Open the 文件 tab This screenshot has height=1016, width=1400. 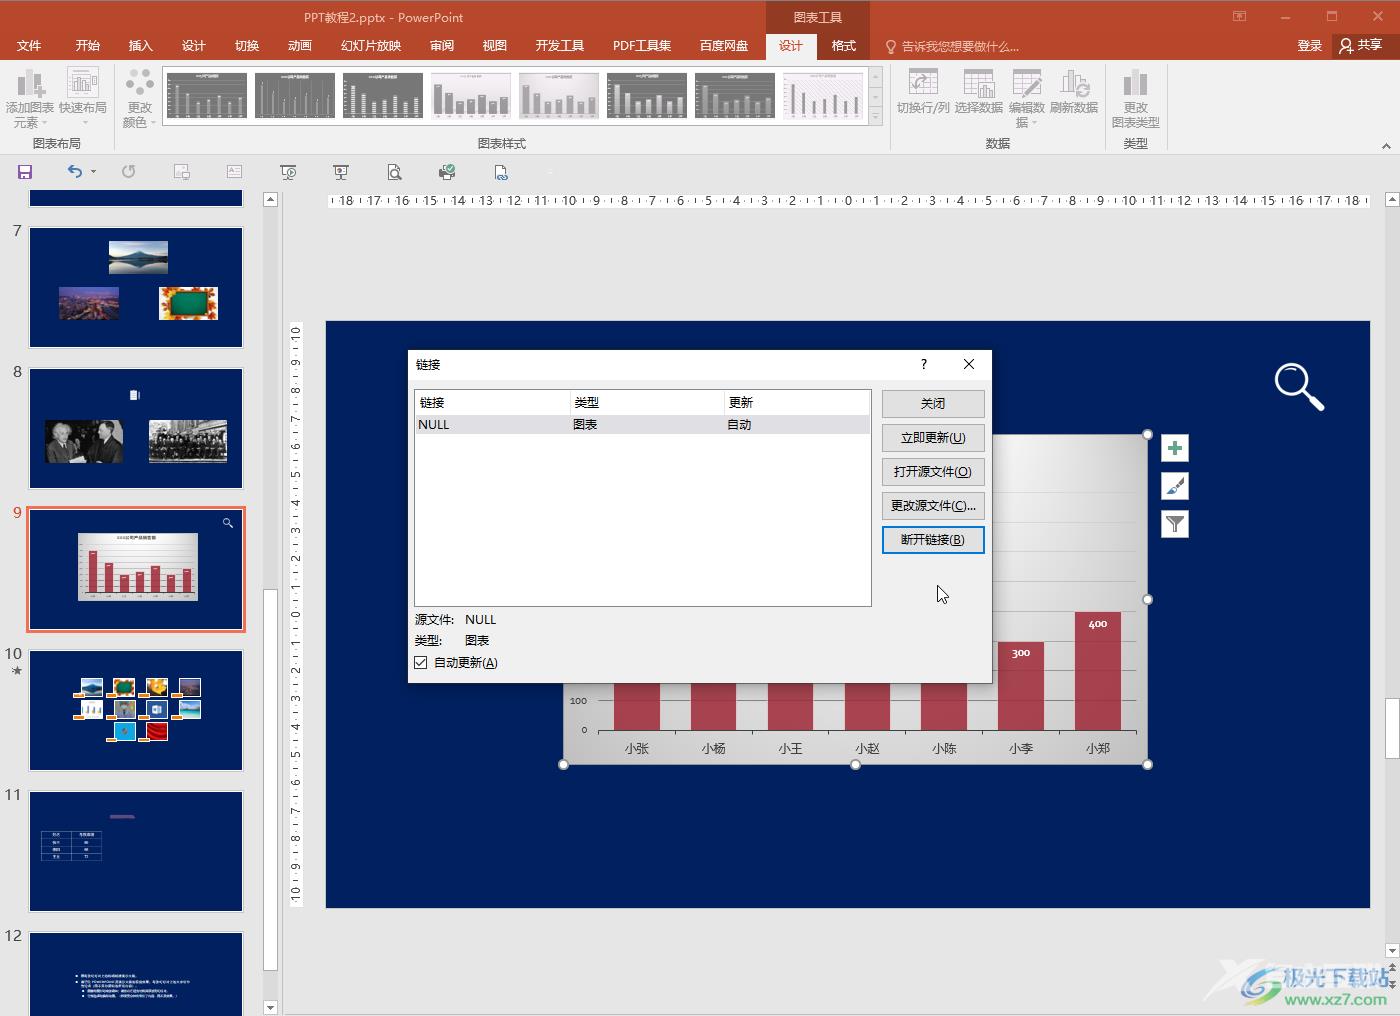29,46
